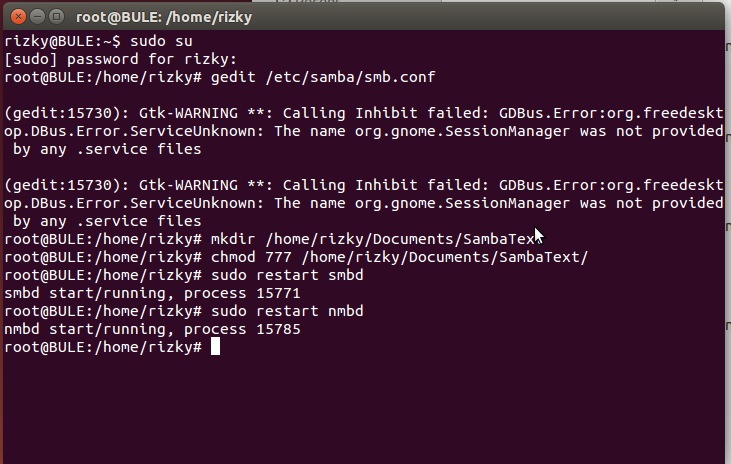Click the 'gedit /etc/samba/smb.conf' command

click(x=323, y=77)
